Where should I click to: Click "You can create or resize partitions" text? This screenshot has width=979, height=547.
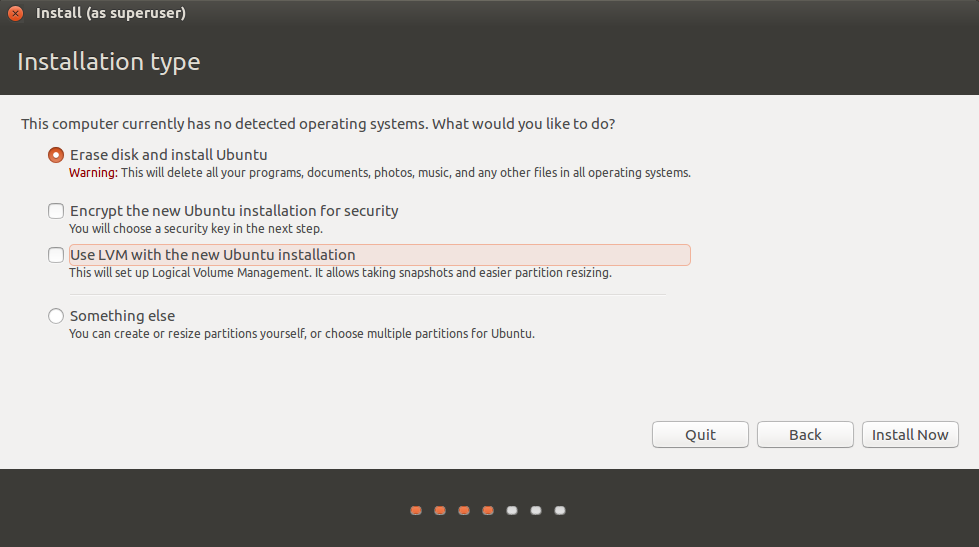pos(302,334)
